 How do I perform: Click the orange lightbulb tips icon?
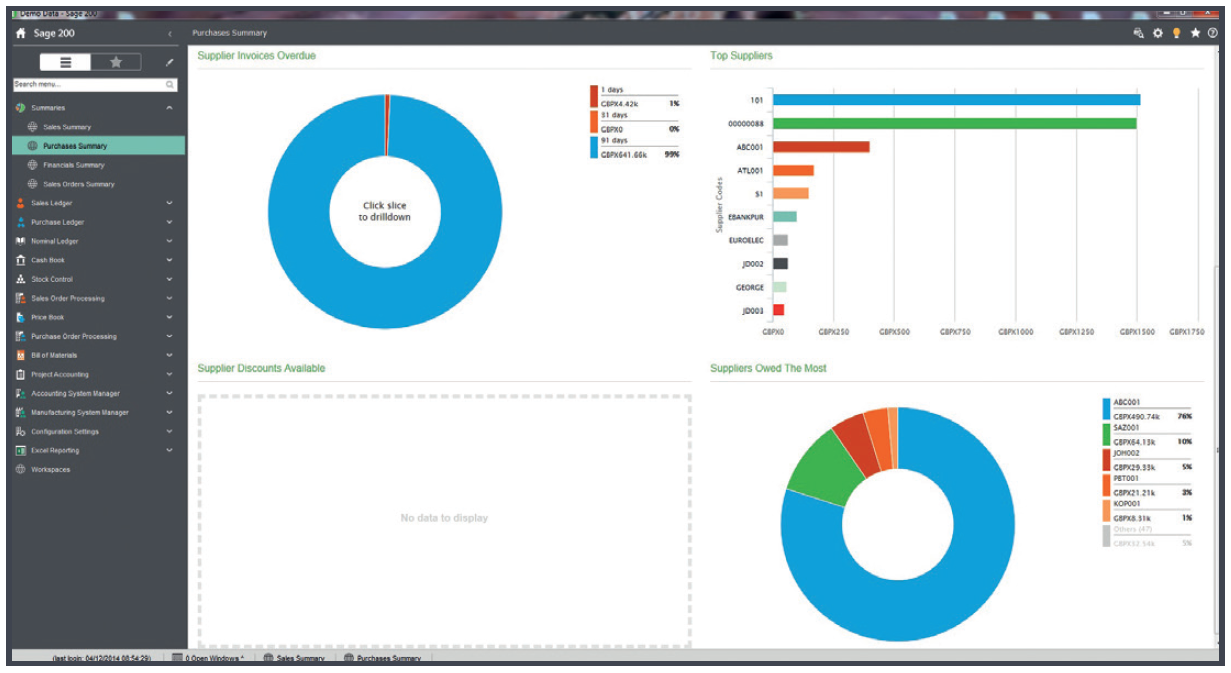pyautogui.click(x=1176, y=33)
